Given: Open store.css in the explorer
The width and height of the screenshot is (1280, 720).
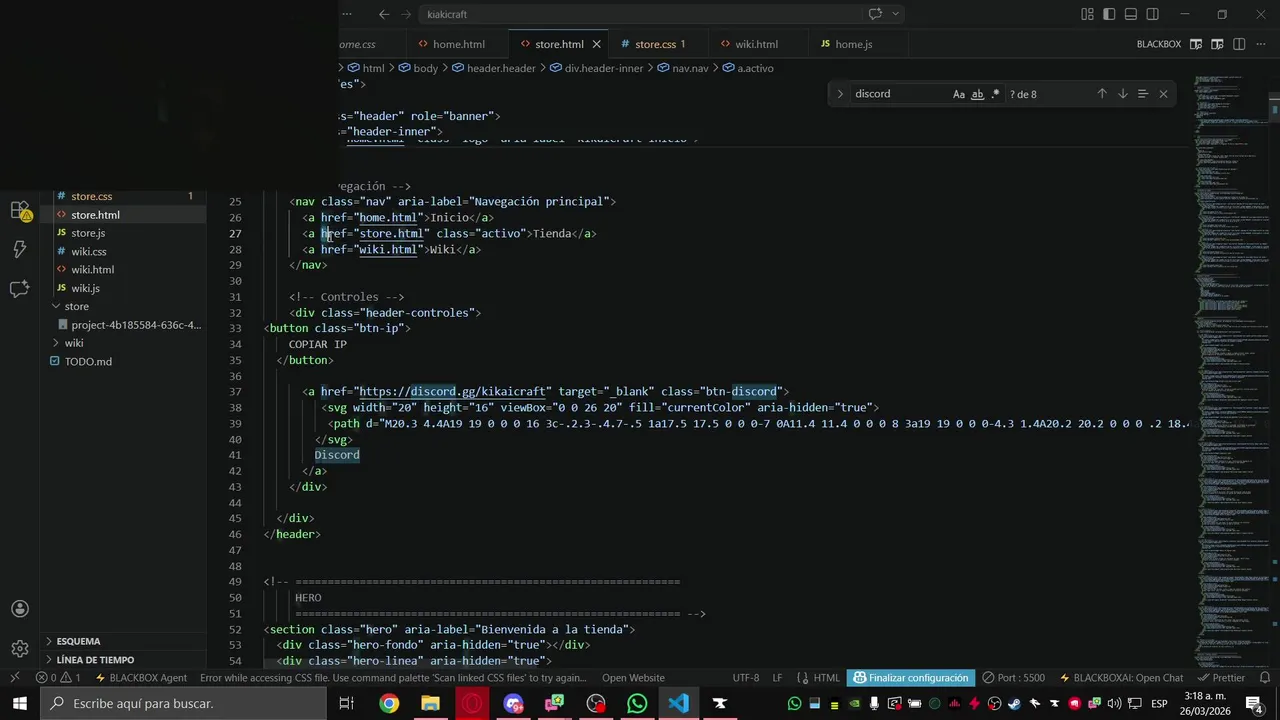Looking at the screenshot, I should pyautogui.click(x=124, y=196).
